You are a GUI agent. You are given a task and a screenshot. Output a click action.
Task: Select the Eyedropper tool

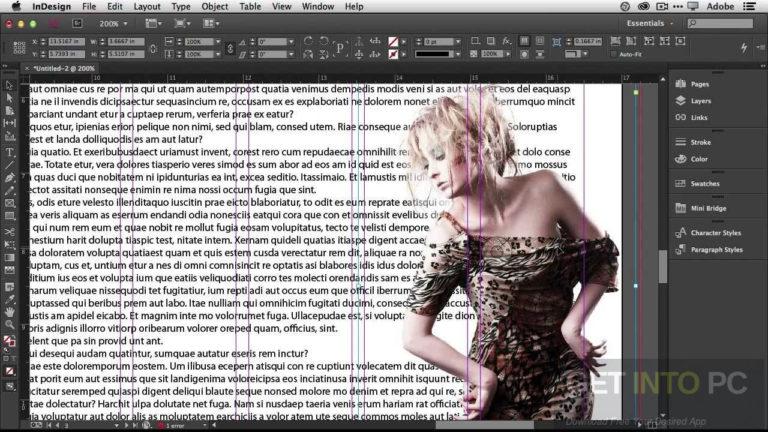click(9, 299)
